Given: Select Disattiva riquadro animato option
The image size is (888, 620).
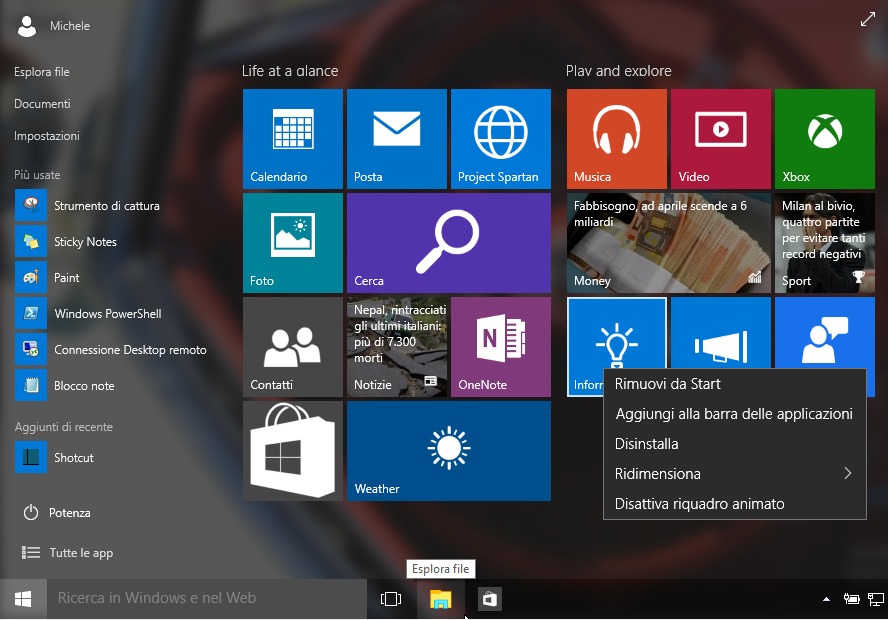Looking at the screenshot, I should tap(700, 504).
